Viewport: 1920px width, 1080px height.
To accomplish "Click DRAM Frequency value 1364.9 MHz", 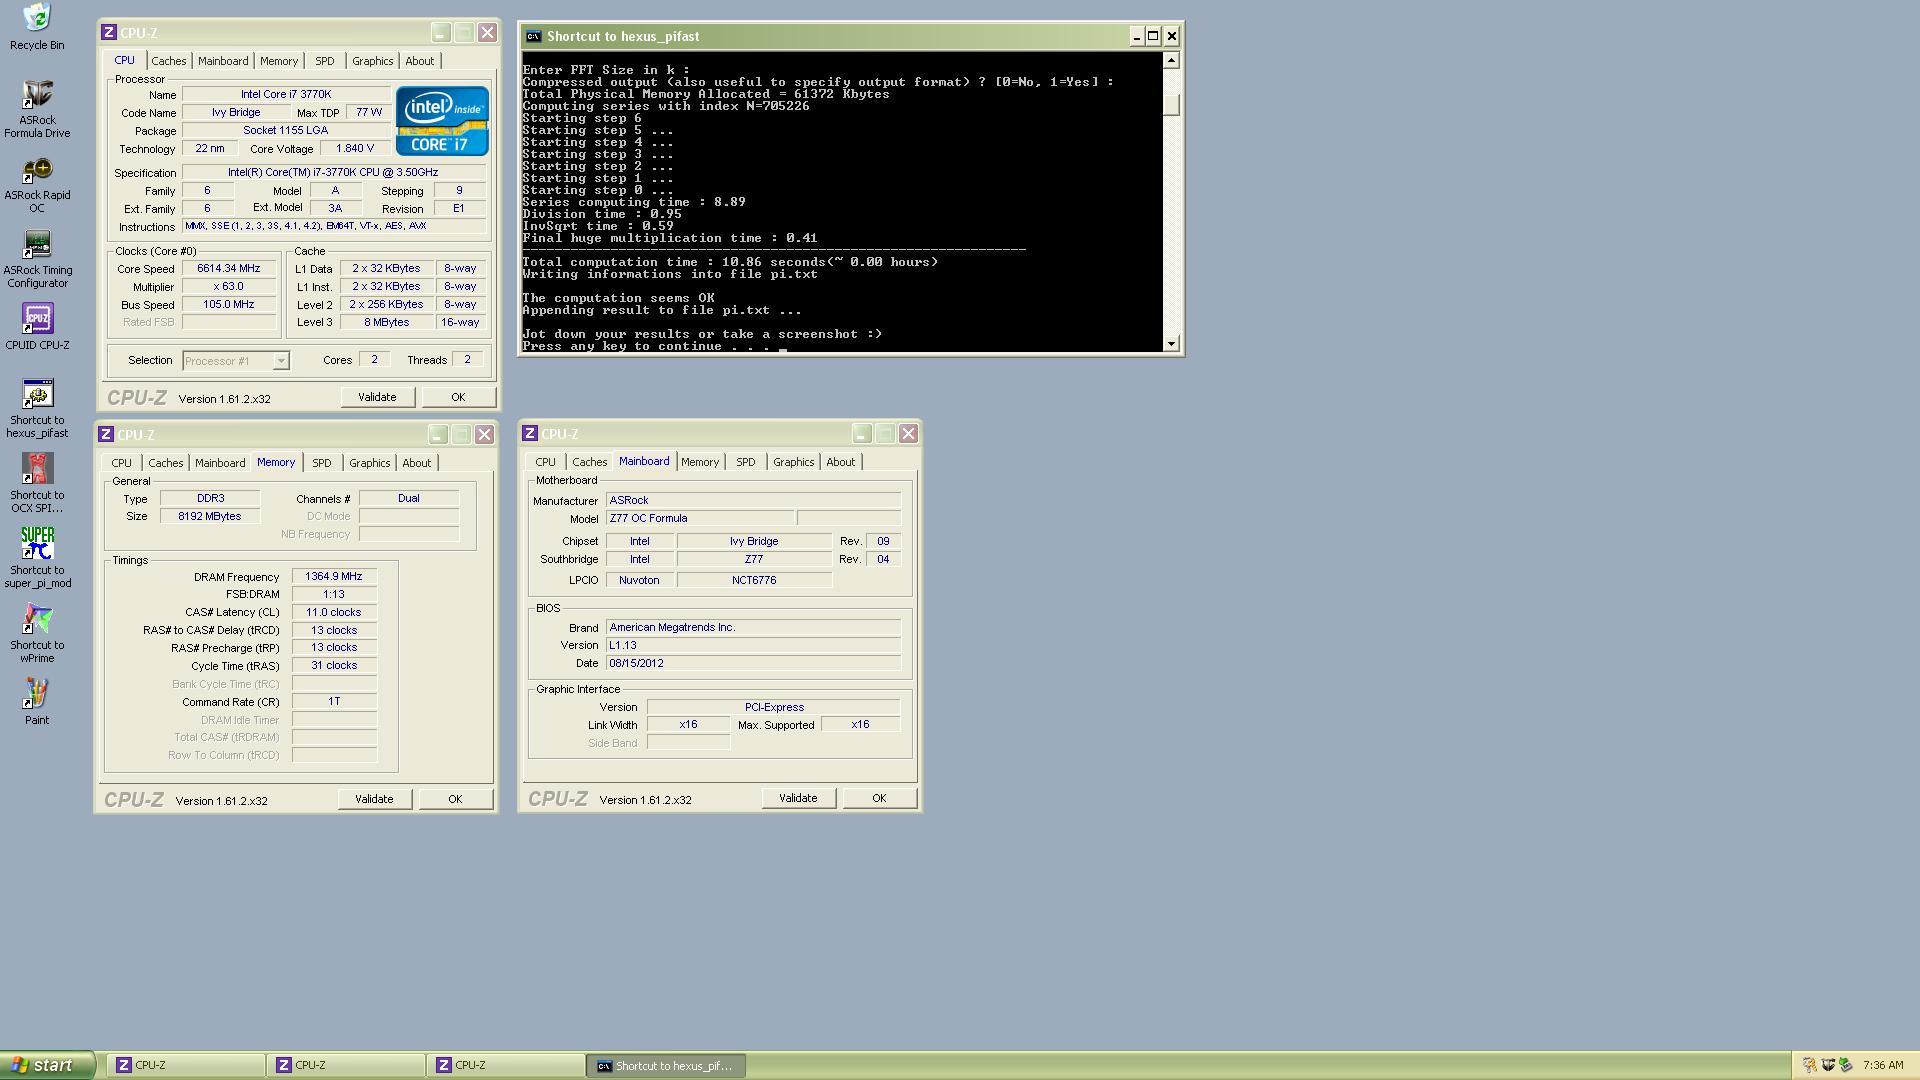I will click(334, 577).
